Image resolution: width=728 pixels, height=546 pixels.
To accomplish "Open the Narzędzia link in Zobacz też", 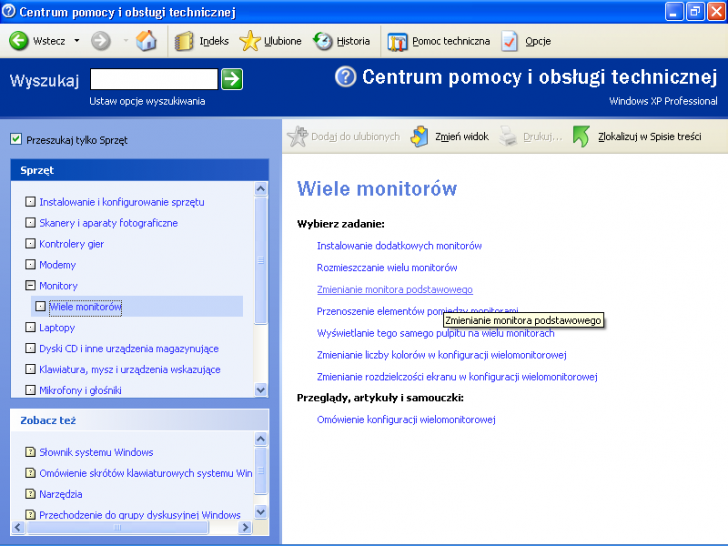I will pyautogui.click(x=61, y=494).
